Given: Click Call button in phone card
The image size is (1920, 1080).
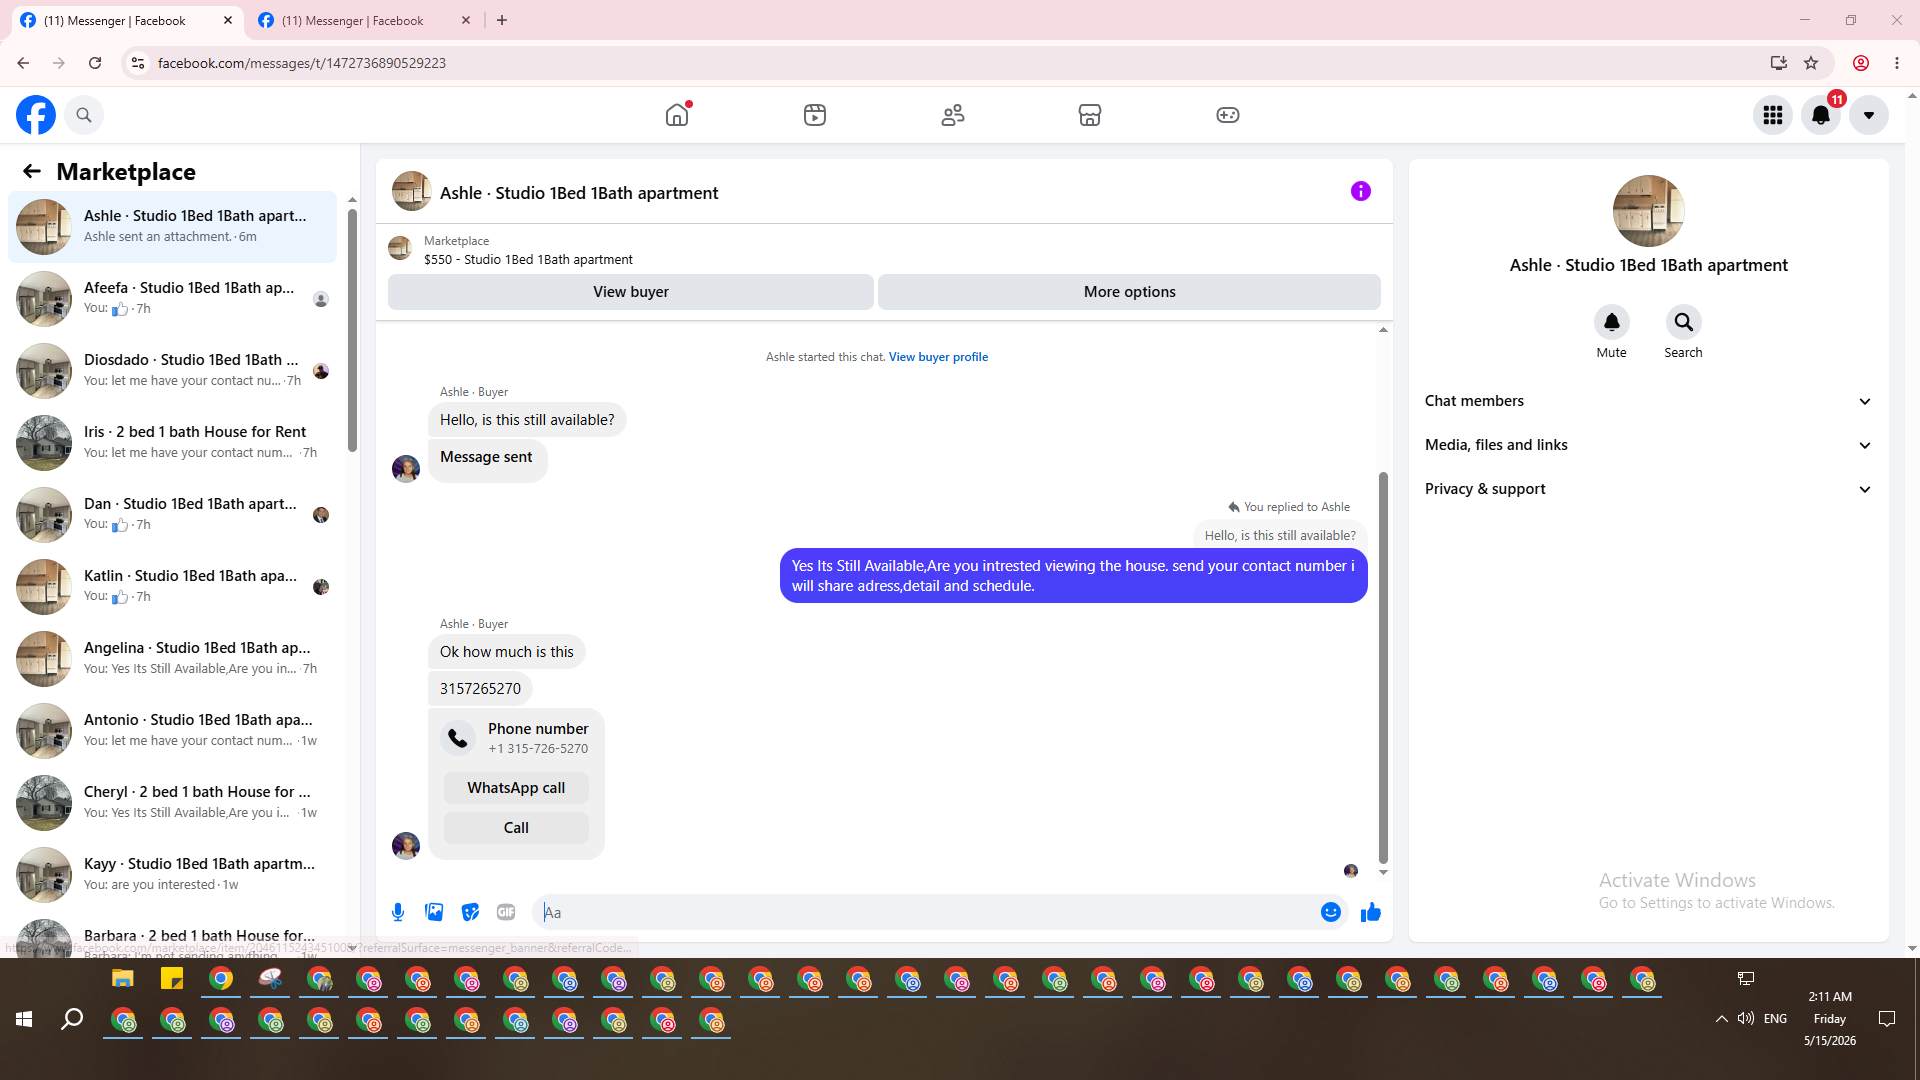Looking at the screenshot, I should click(x=516, y=828).
